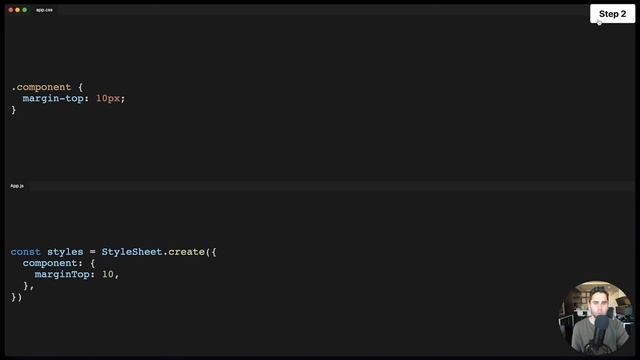This screenshot has width=640, height=360.
Task: Click the closing brace of .component rule
Action: click(13, 110)
